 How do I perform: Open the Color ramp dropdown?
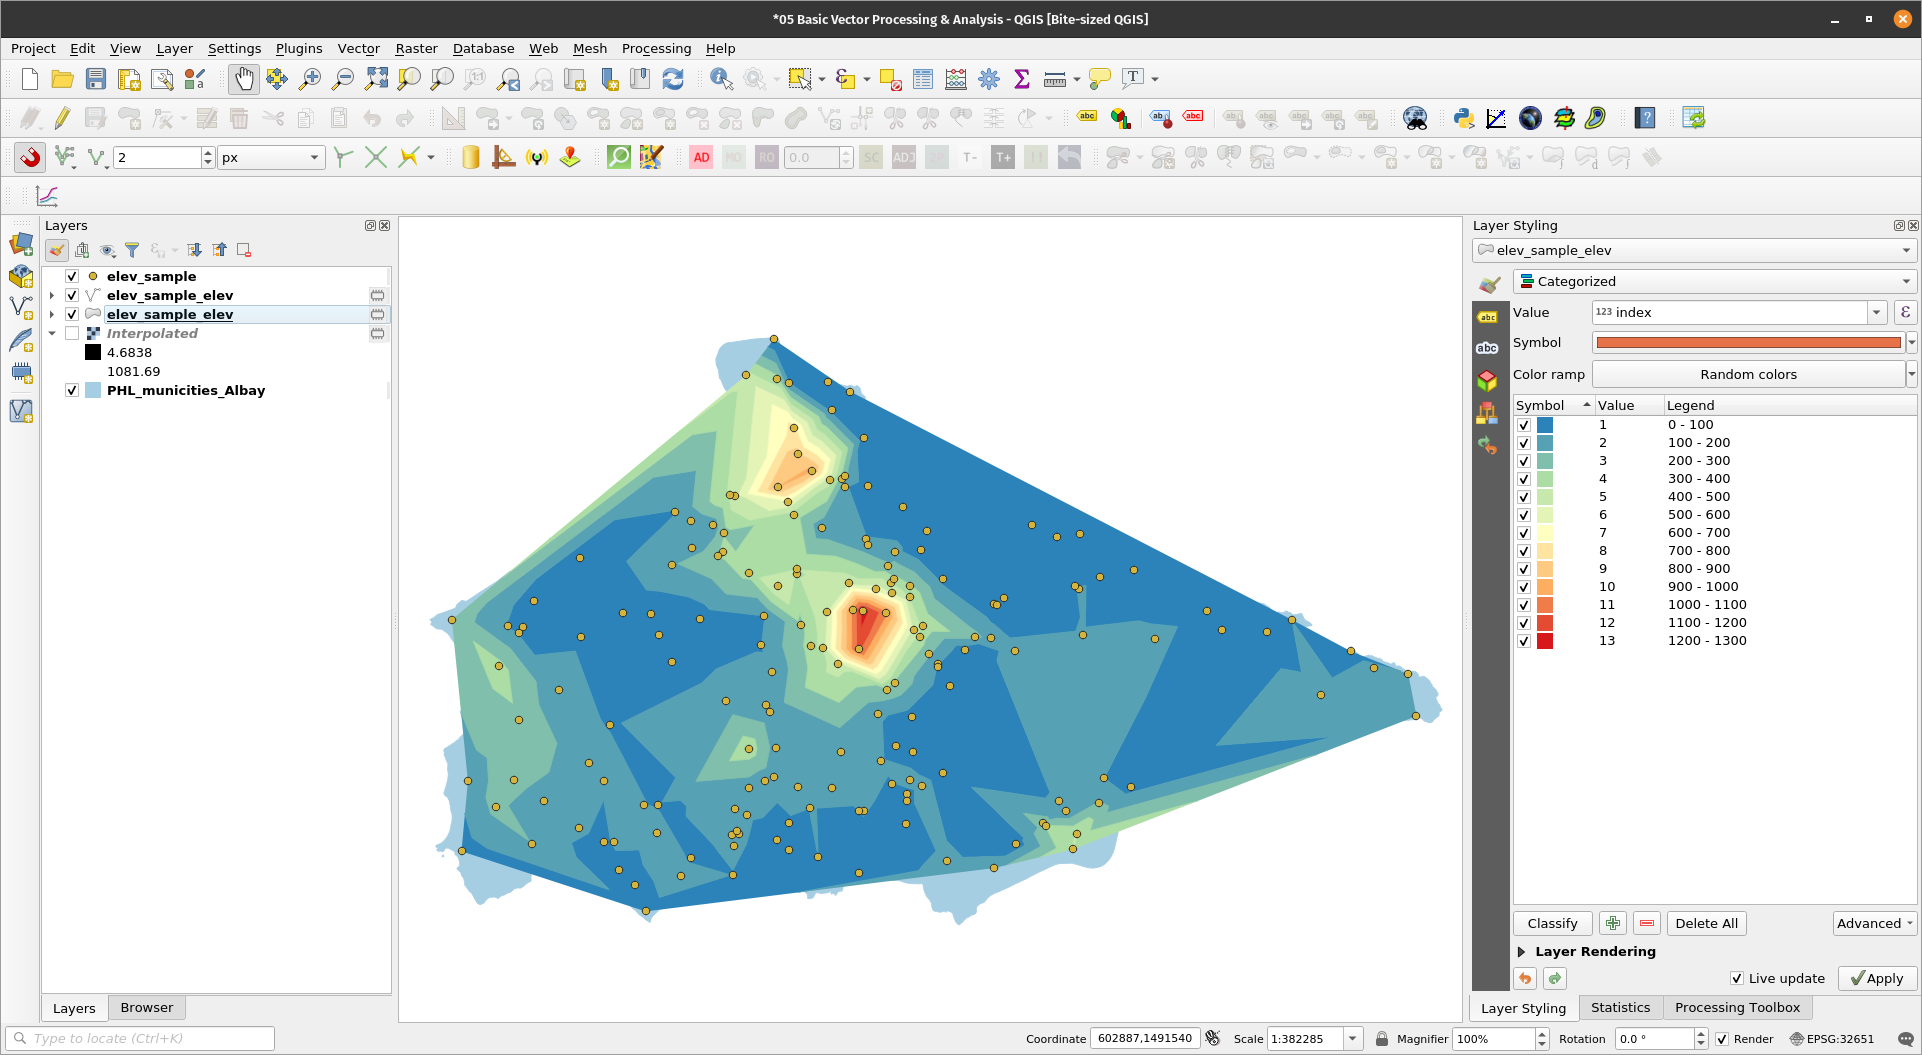click(x=1910, y=375)
